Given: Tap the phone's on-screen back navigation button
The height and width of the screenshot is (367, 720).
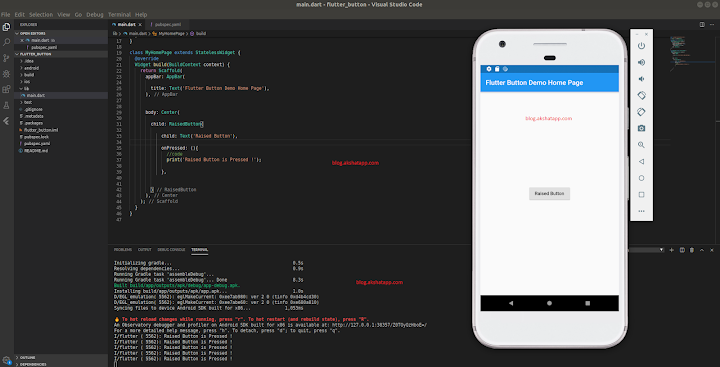Looking at the screenshot, I should [511, 303].
